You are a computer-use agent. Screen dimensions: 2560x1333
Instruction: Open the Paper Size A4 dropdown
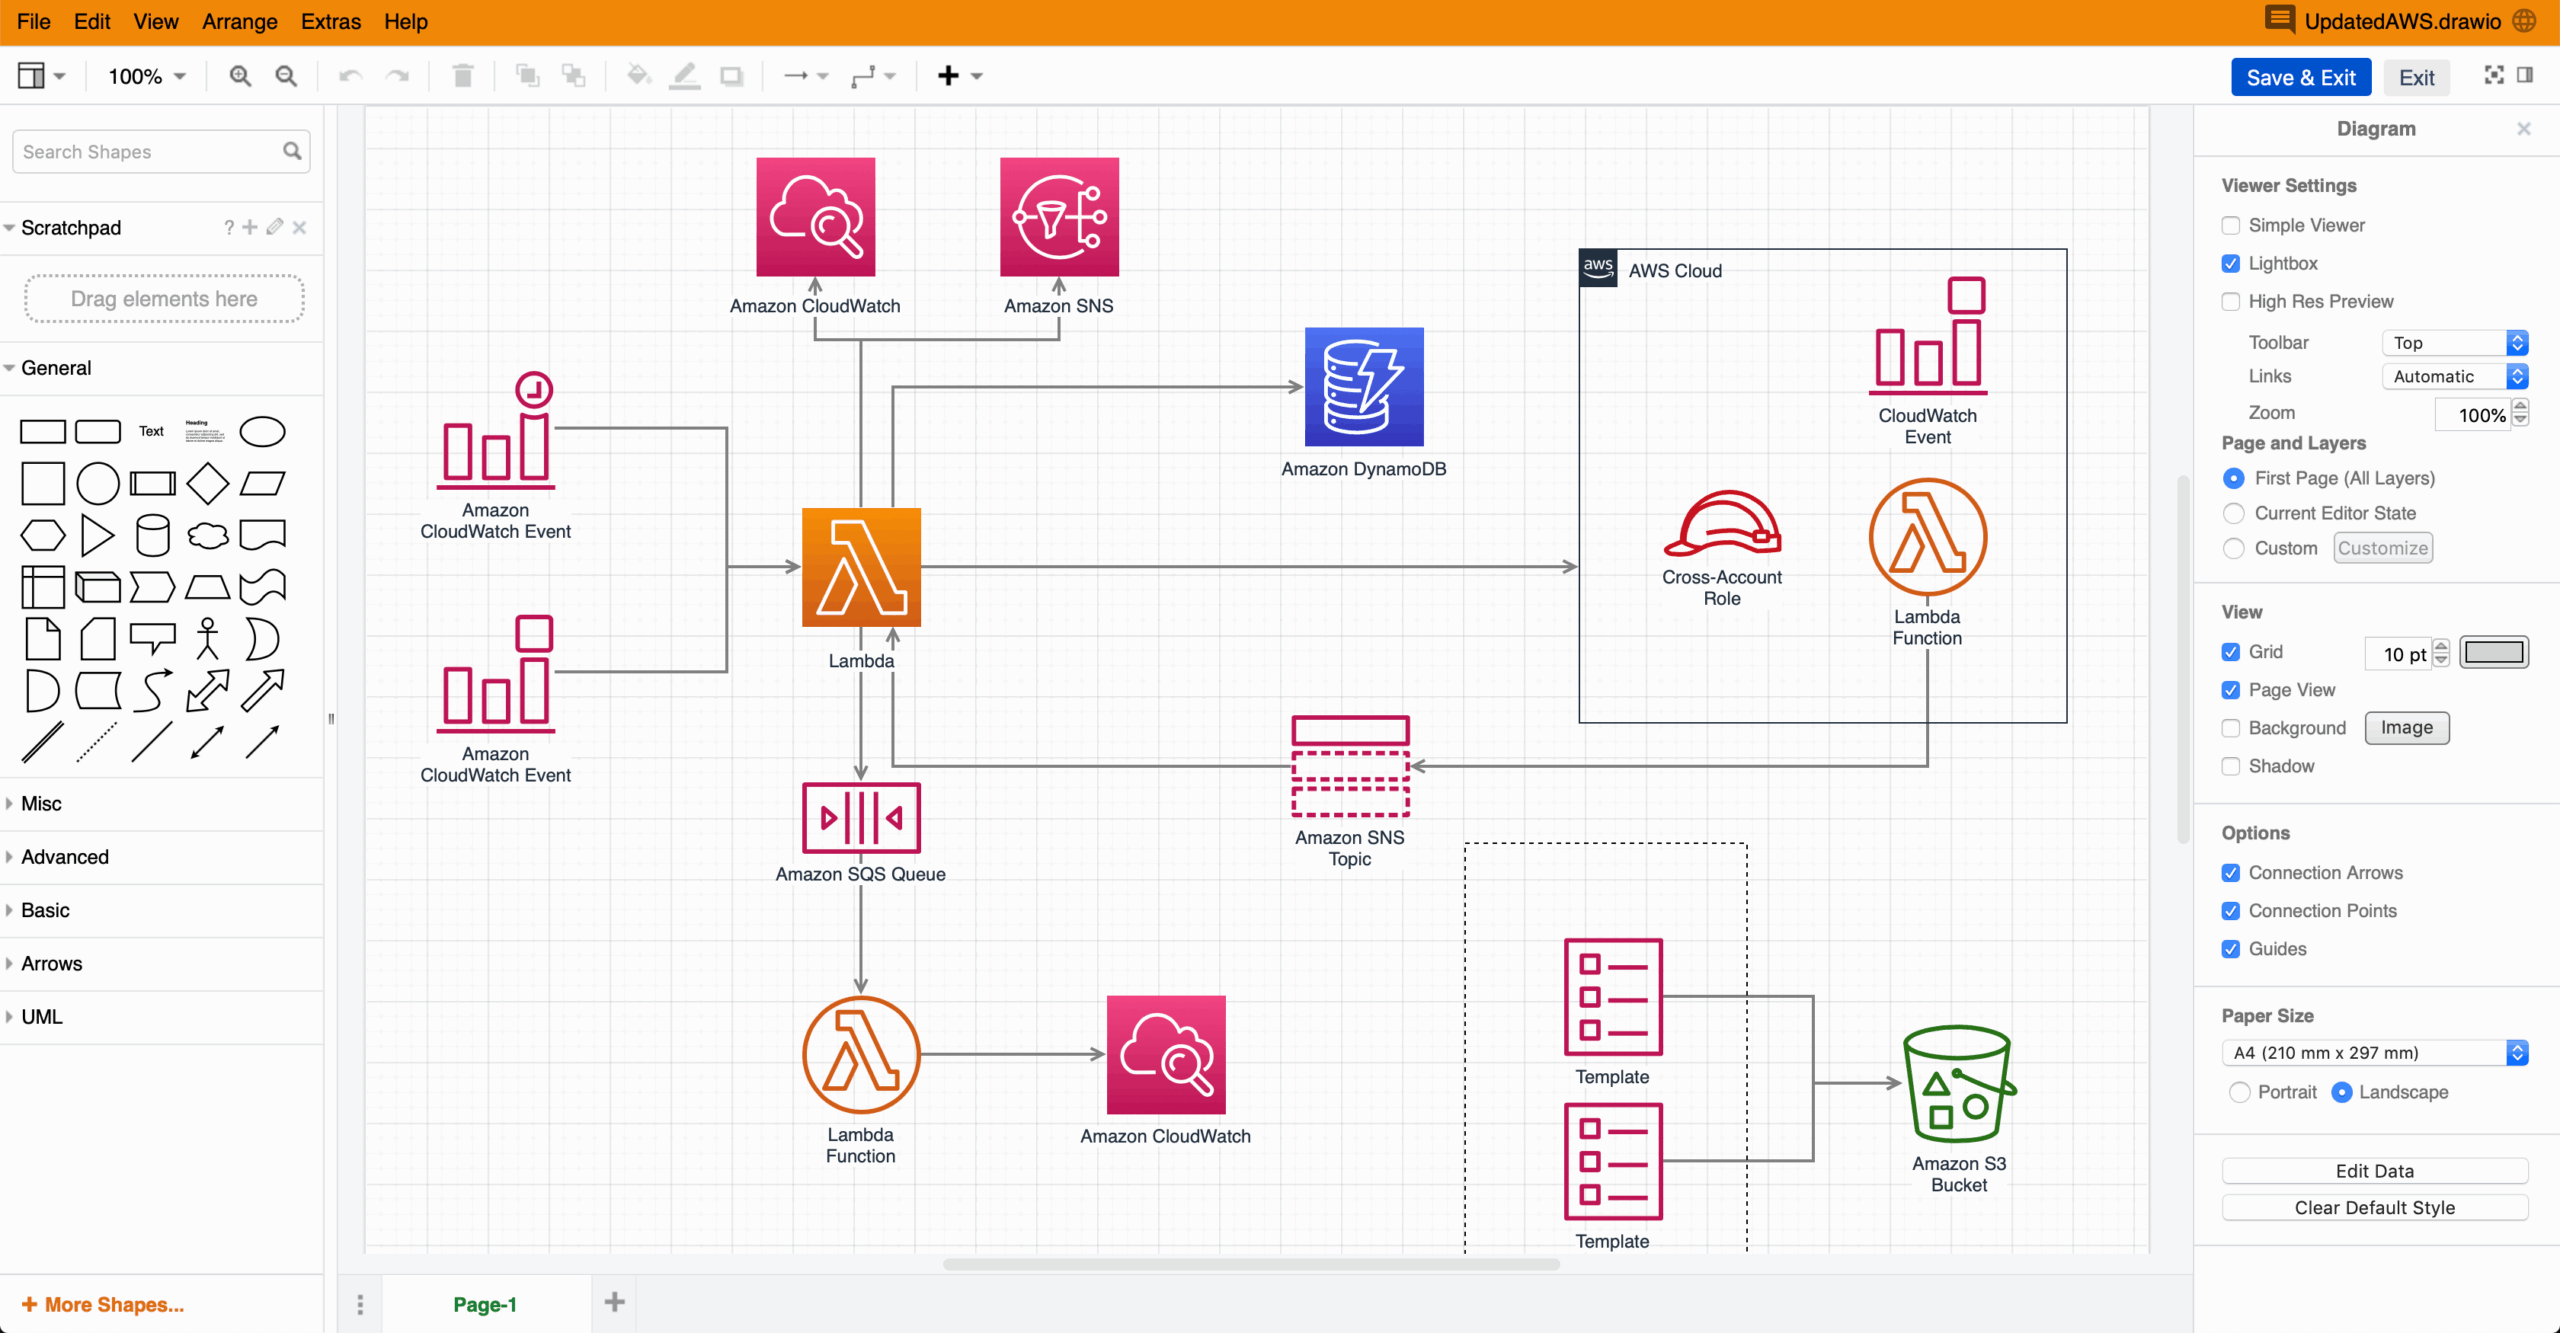pos(2375,1052)
